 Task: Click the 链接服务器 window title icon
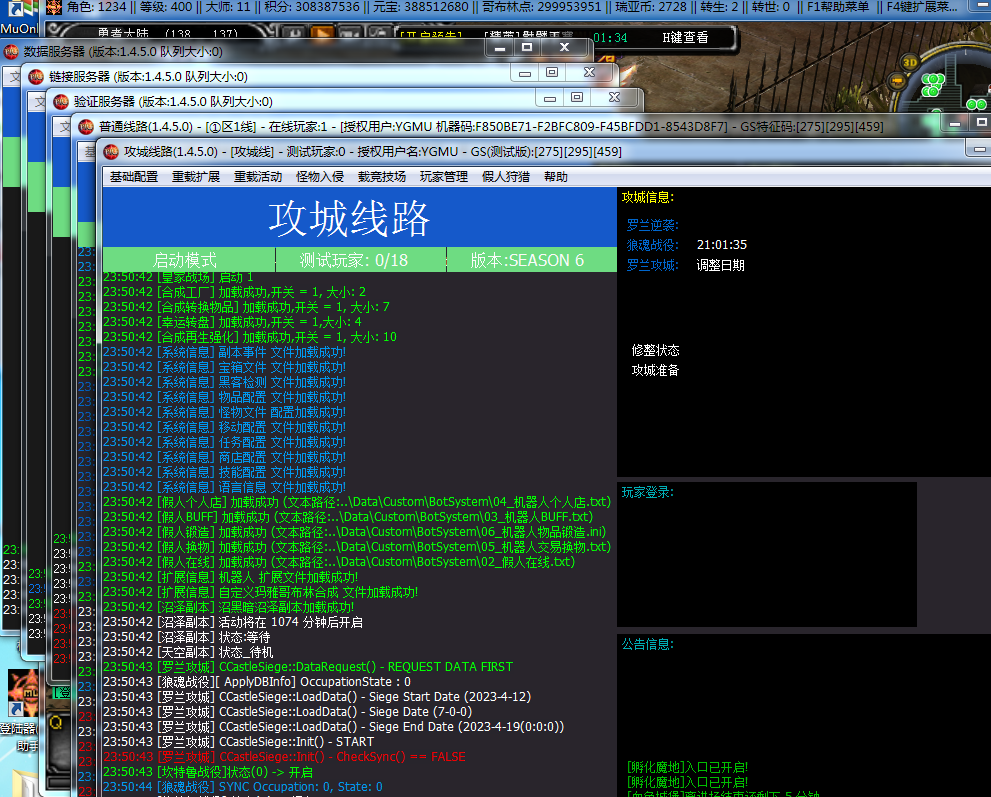pos(36,76)
